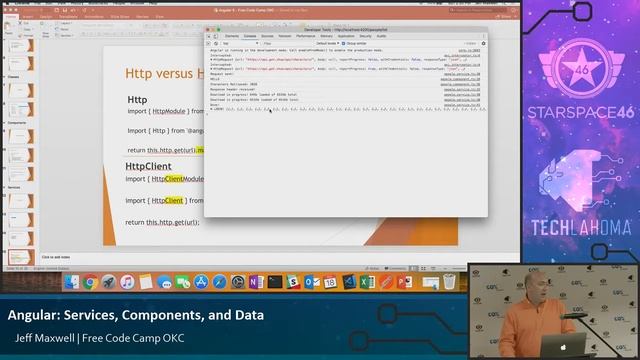
Task: Switch to PowerPoint via Dock icon
Action: (x=404, y=282)
